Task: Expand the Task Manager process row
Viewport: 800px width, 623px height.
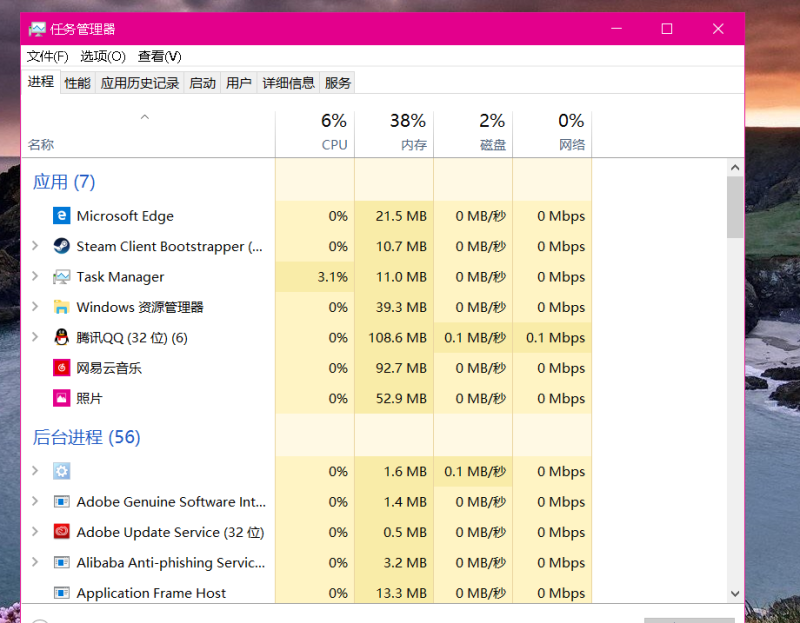Action: pos(35,276)
